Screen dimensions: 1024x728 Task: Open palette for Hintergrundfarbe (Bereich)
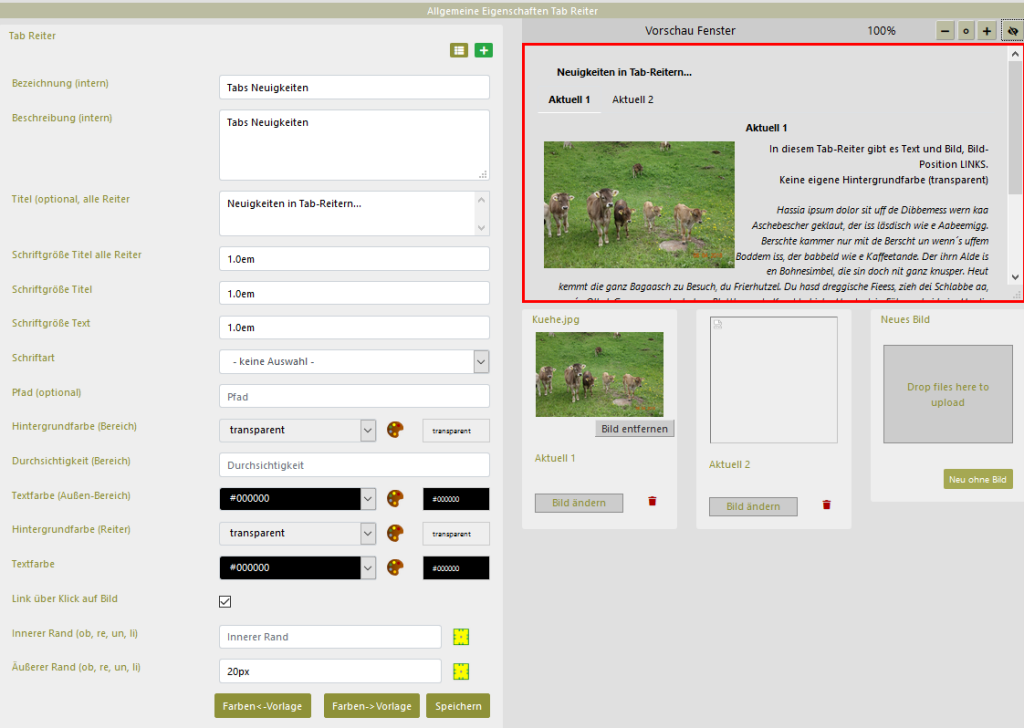(396, 430)
